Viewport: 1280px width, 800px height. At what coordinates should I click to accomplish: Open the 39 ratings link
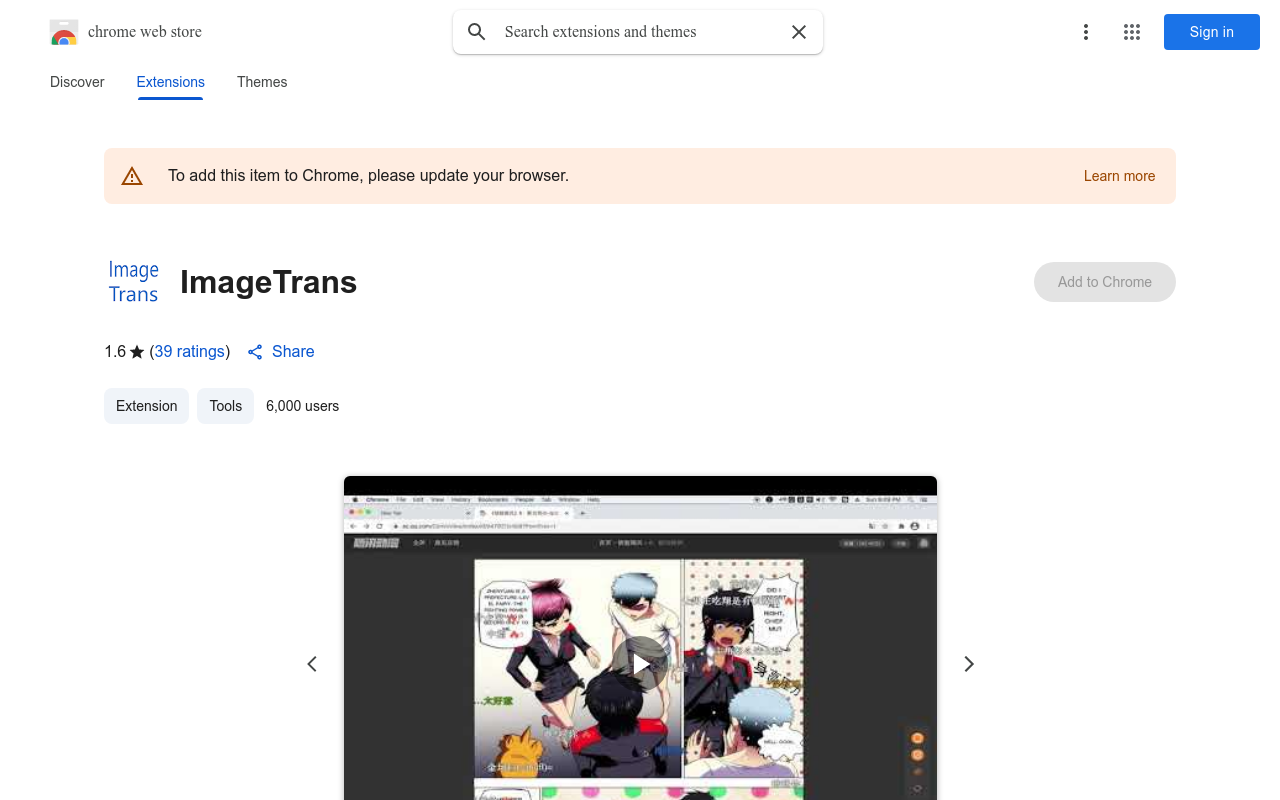[190, 352]
